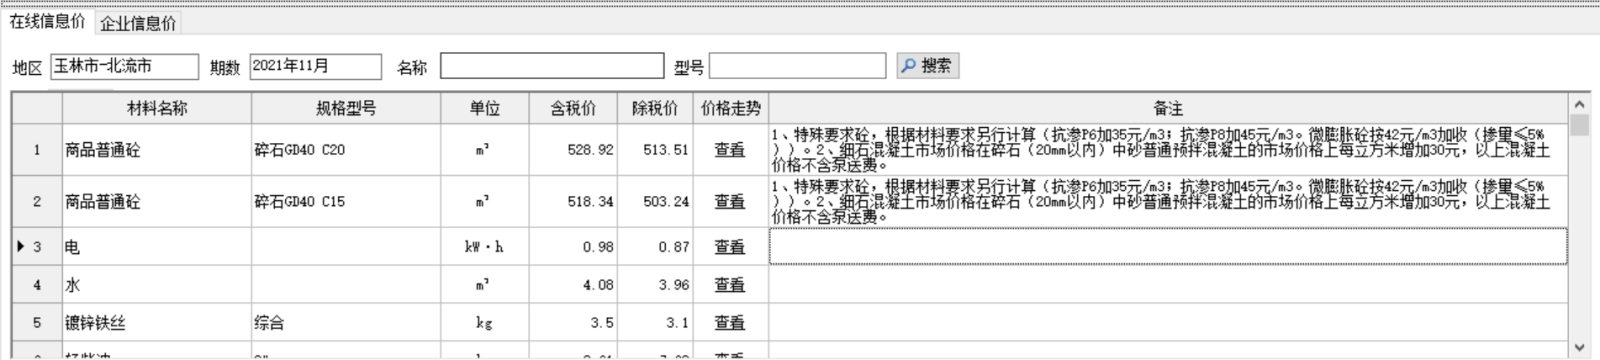Click the 电 material name cell
The height and width of the screenshot is (360, 1600).
(157, 247)
